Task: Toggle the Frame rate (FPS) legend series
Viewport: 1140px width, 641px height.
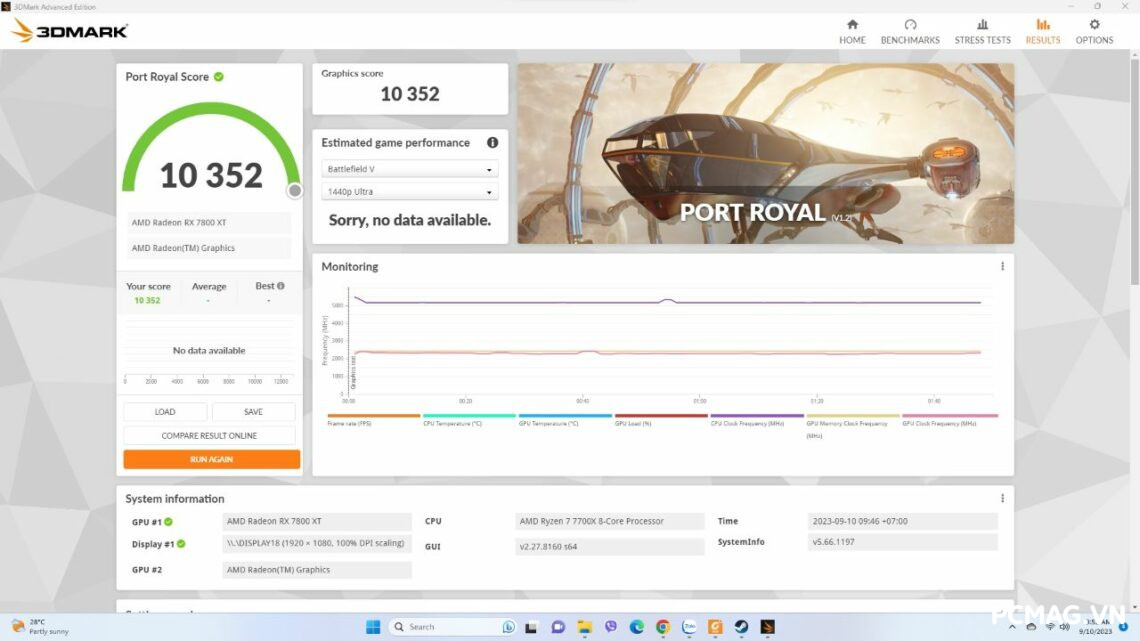Action: pos(374,416)
